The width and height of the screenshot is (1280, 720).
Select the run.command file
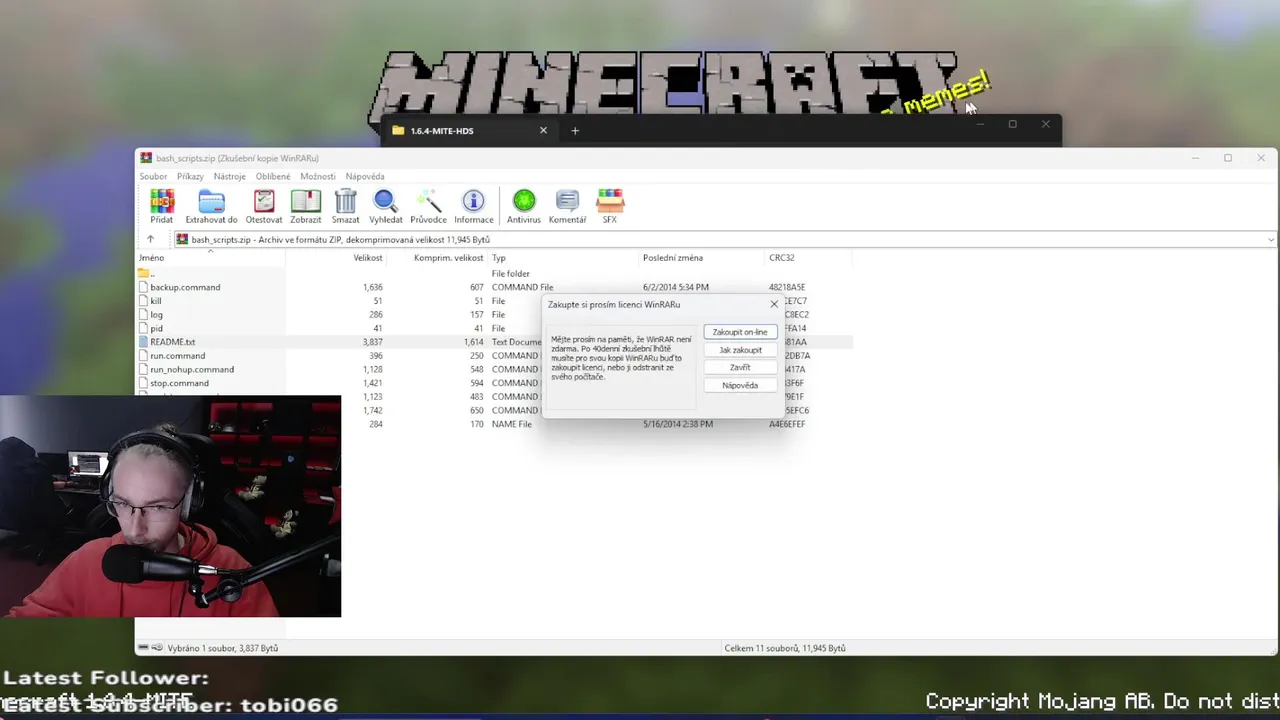(177, 355)
